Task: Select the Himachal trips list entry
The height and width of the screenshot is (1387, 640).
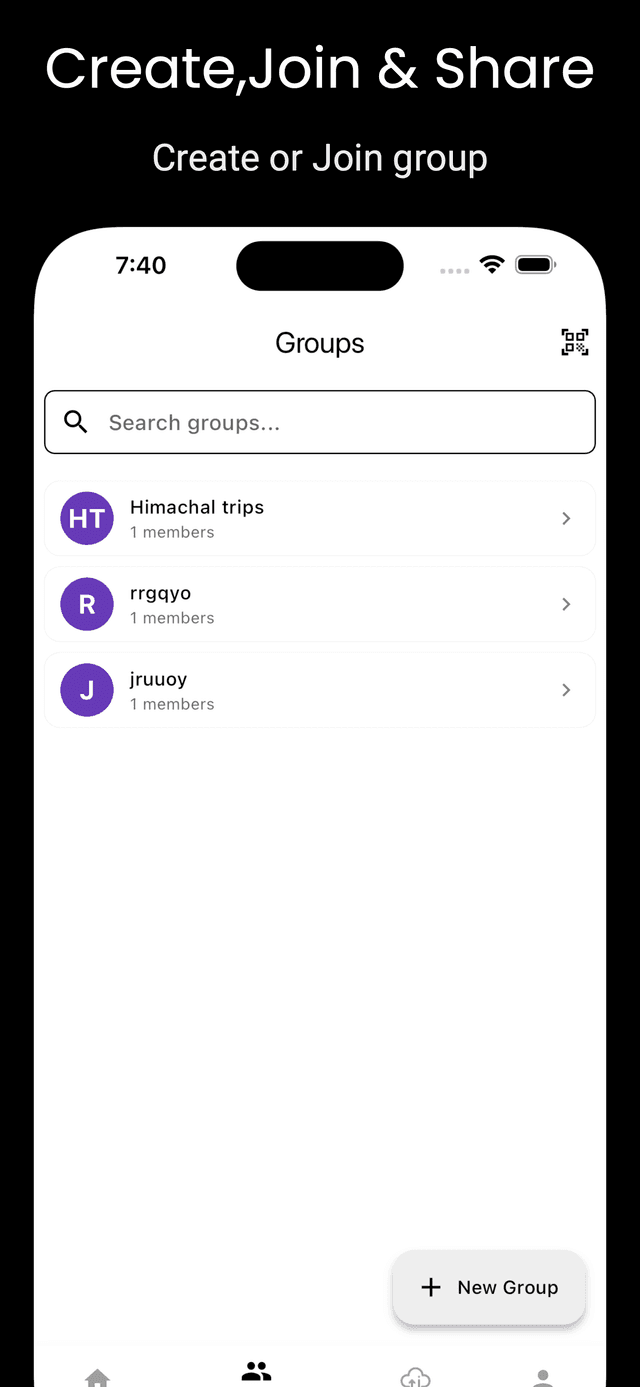Action: coord(320,518)
